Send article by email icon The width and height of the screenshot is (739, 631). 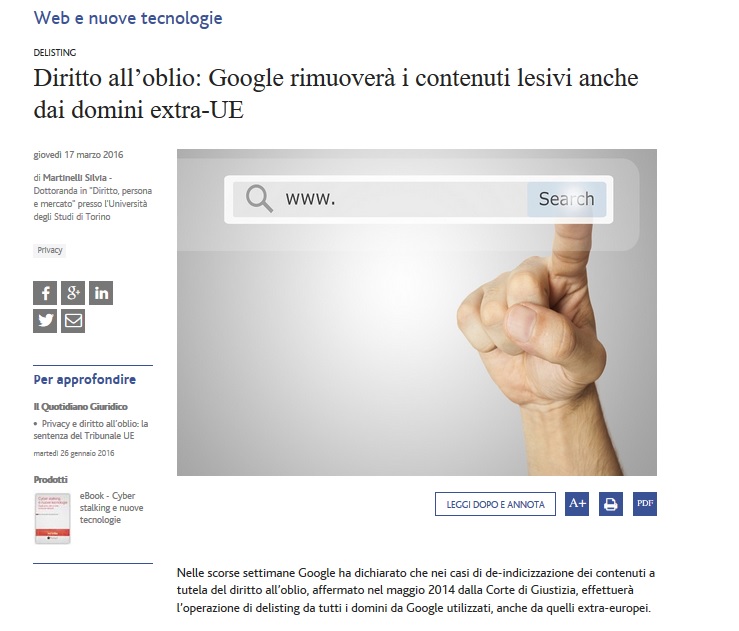coord(73,321)
